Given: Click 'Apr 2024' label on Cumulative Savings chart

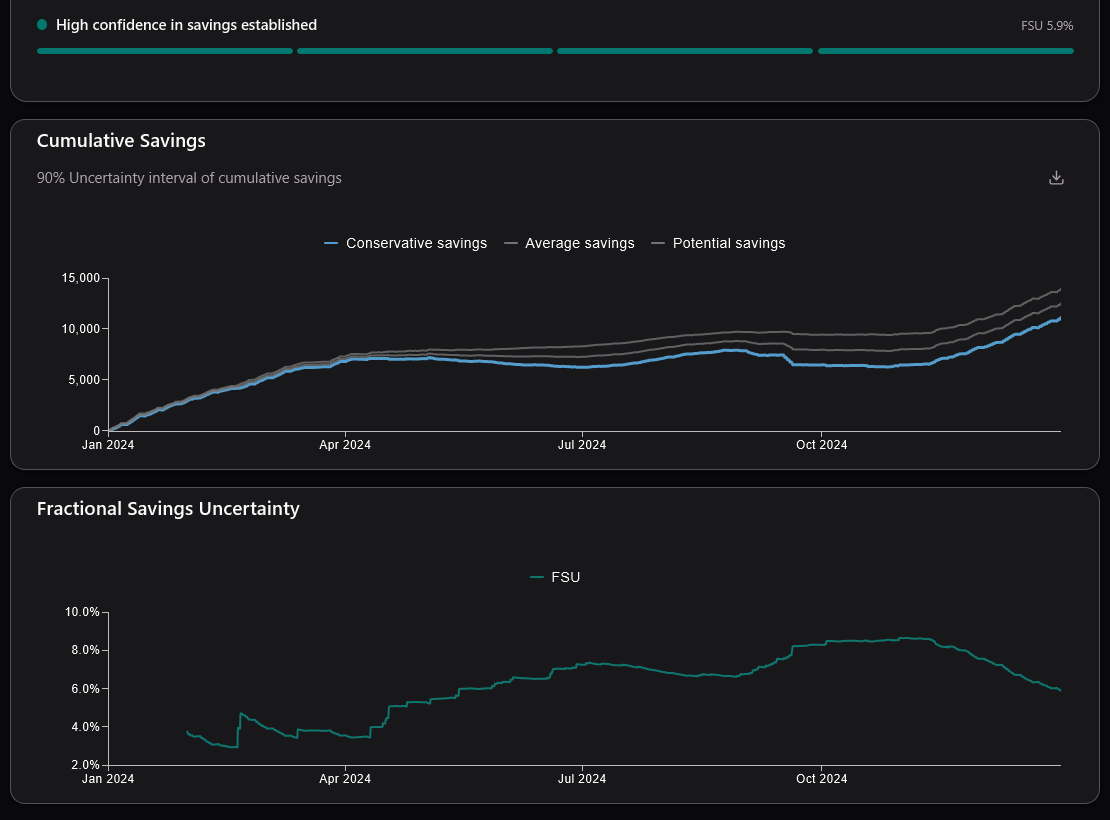Looking at the screenshot, I should (x=345, y=445).
